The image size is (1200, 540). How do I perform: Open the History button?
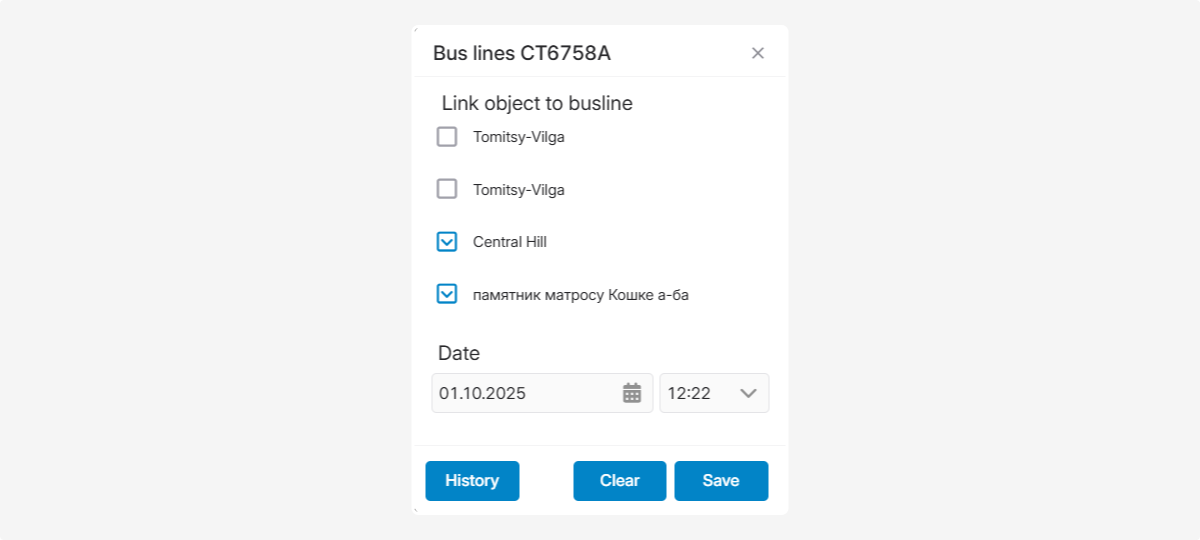point(472,481)
